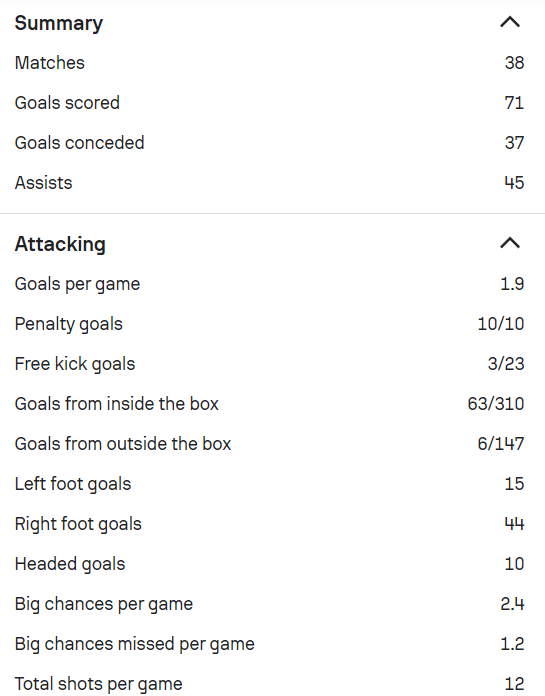This screenshot has width=545, height=696.
Task: Select the Headed goals row
Action: point(269,564)
